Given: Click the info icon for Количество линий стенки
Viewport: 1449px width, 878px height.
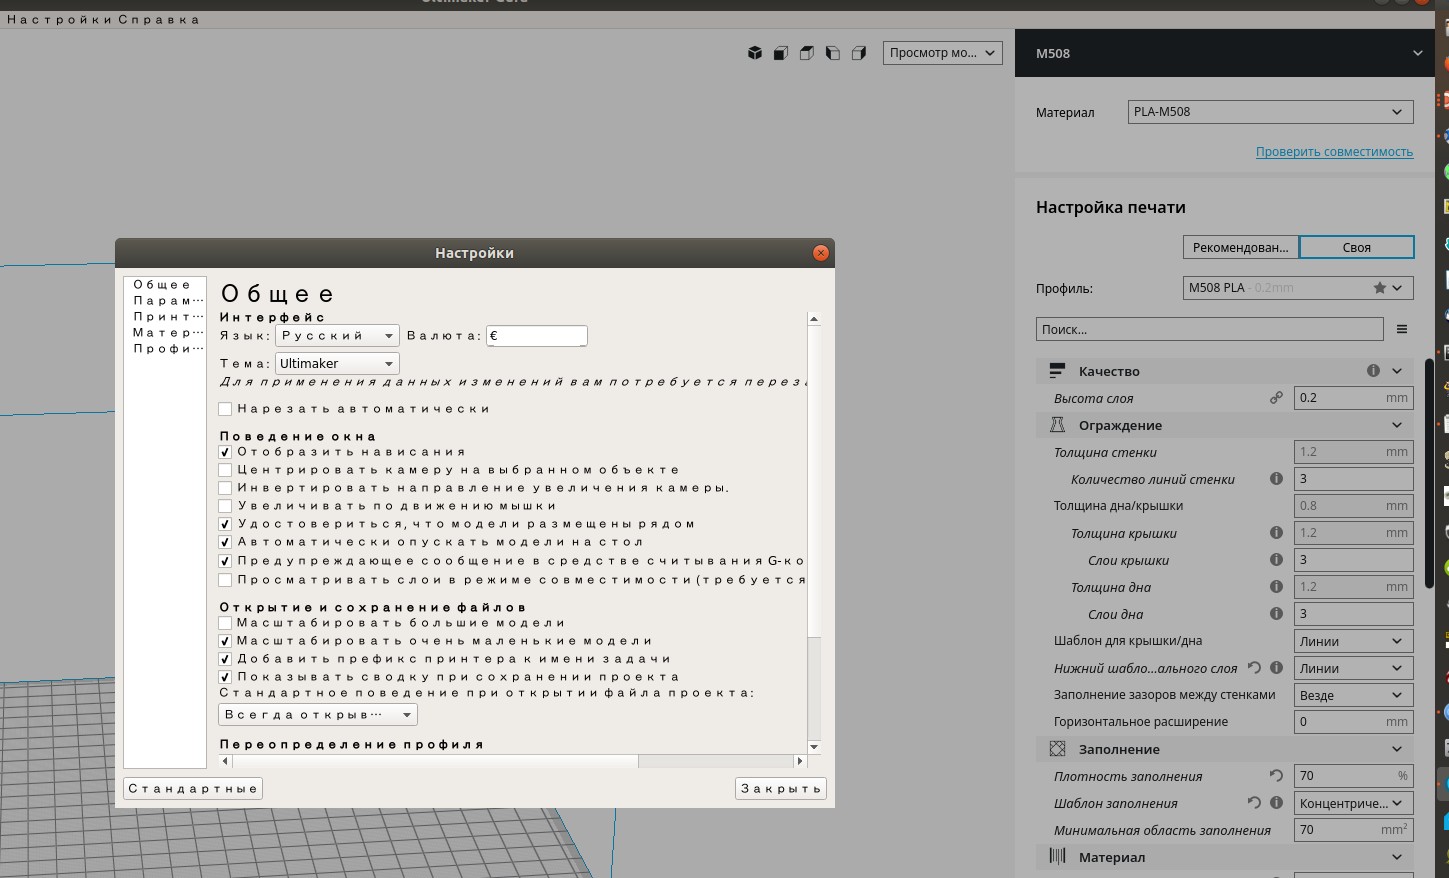Looking at the screenshot, I should 1276,479.
